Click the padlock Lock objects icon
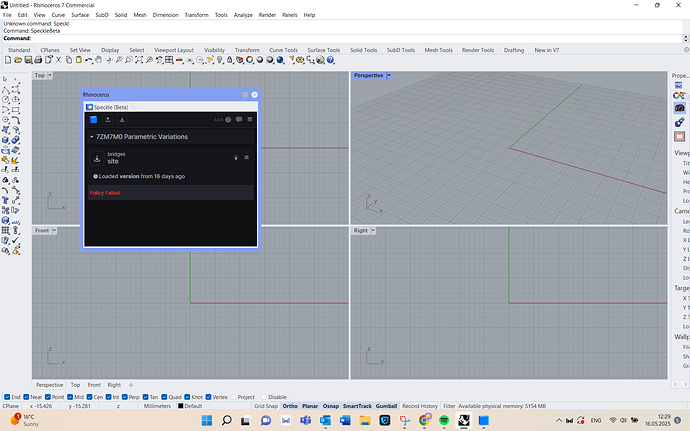This screenshot has width=690, height=431. [230, 60]
